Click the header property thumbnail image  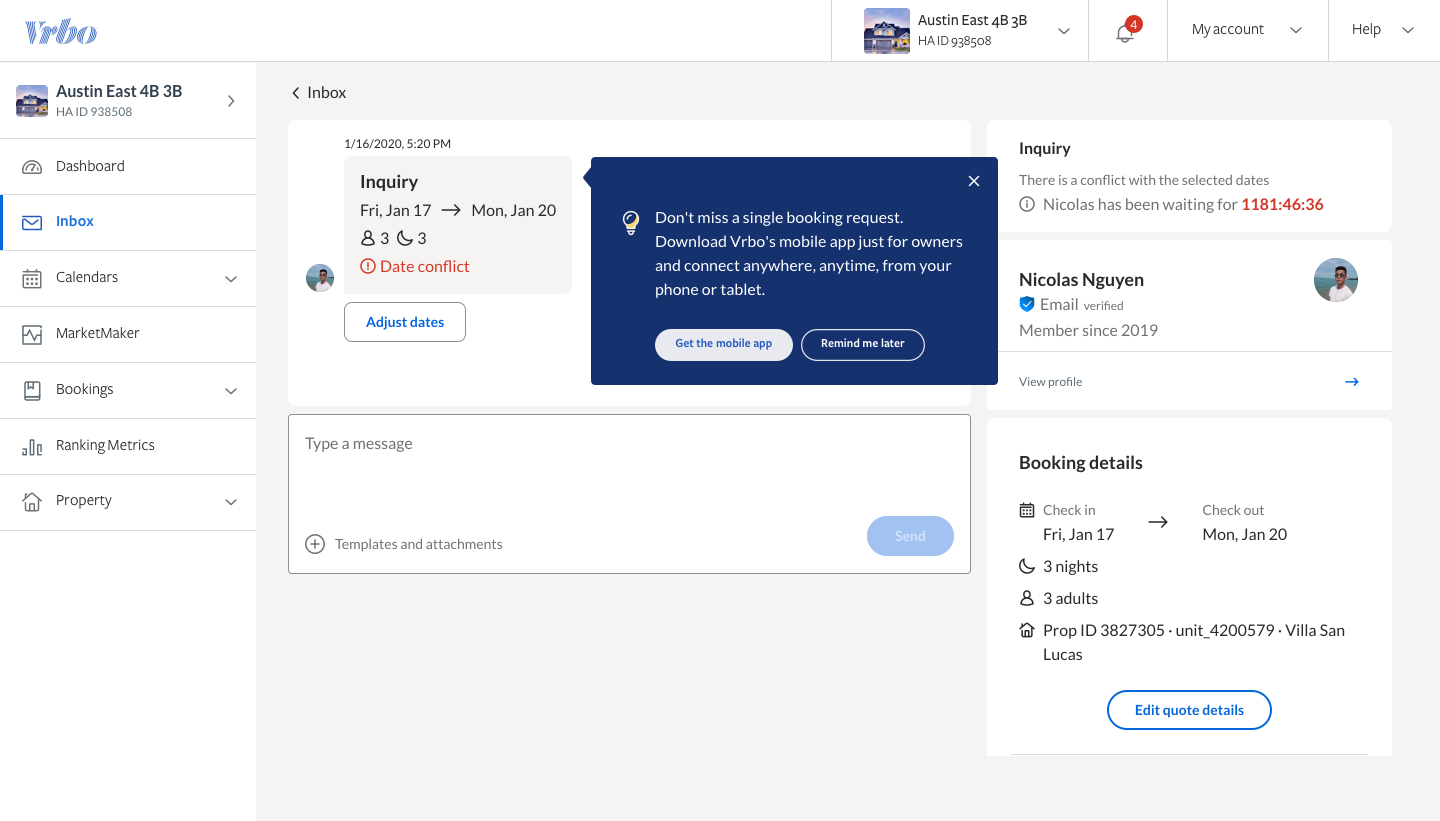point(887,31)
